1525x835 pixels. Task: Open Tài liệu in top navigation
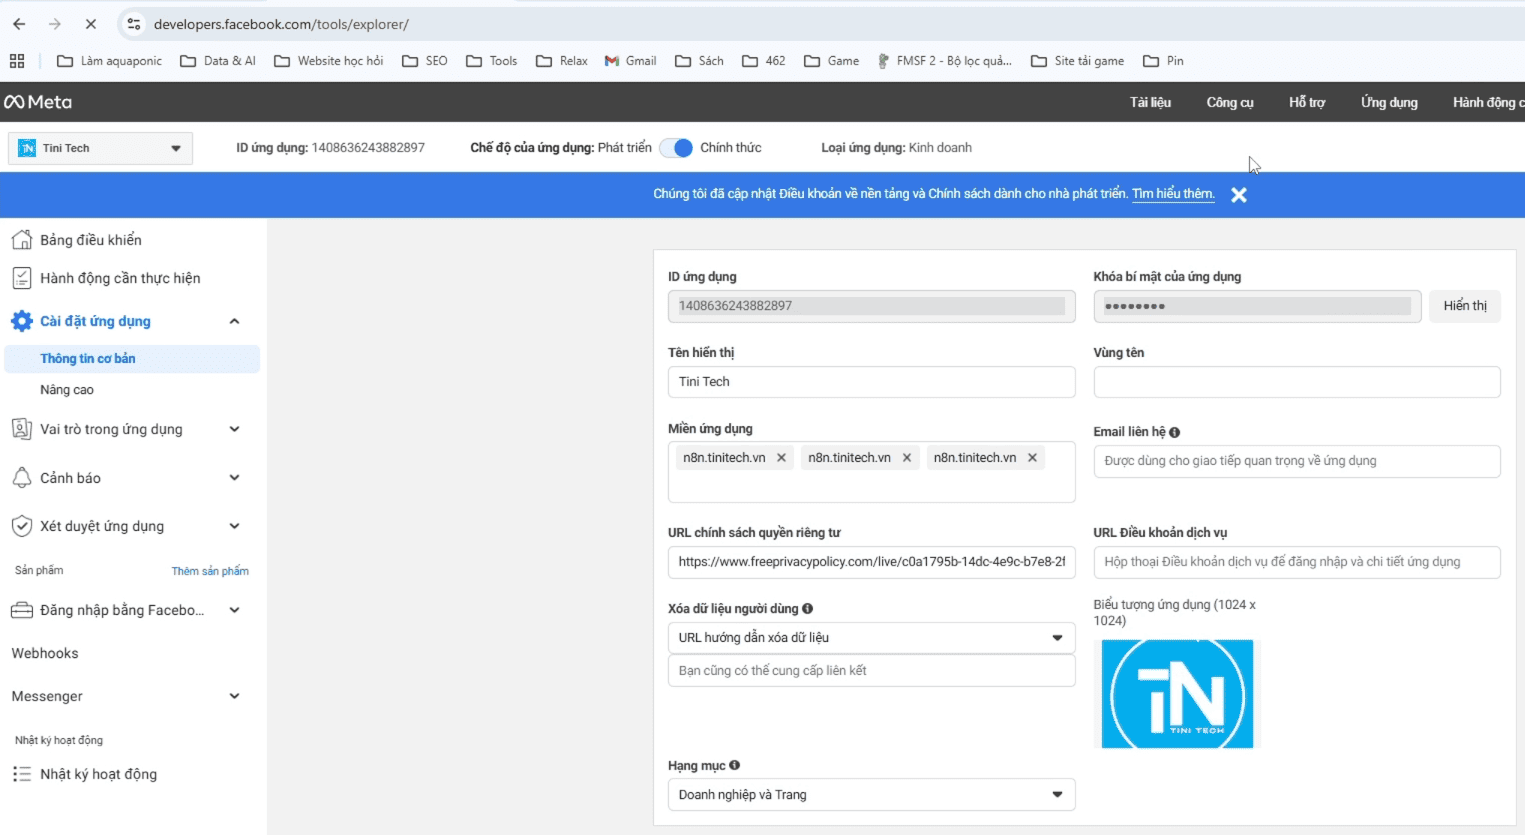tap(1150, 102)
